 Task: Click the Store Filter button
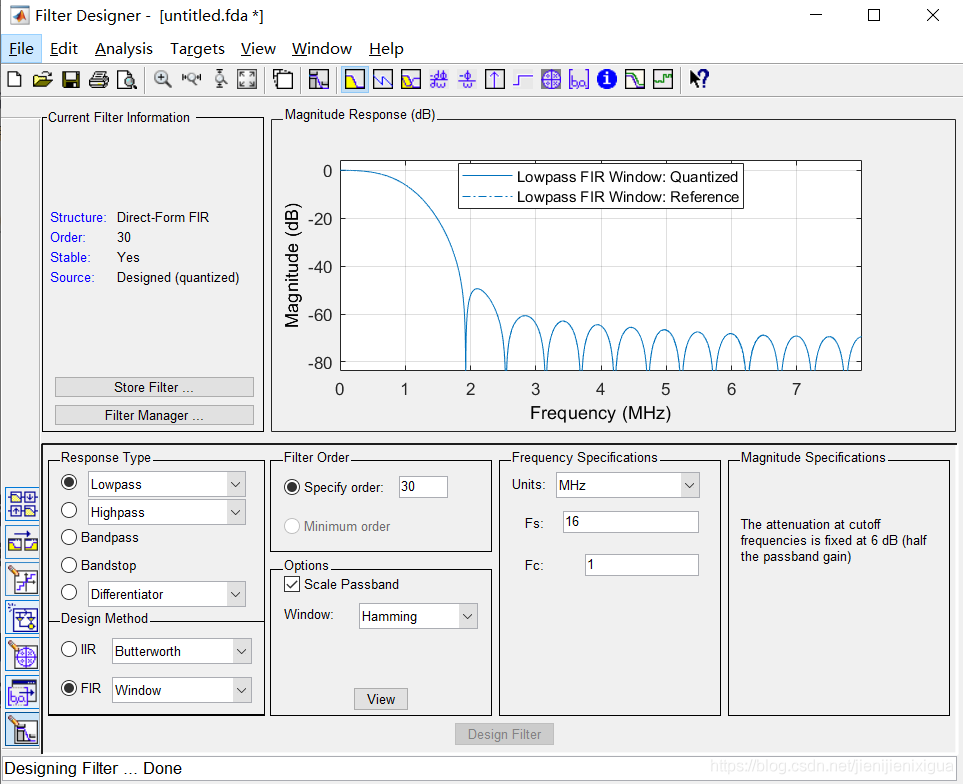point(154,387)
